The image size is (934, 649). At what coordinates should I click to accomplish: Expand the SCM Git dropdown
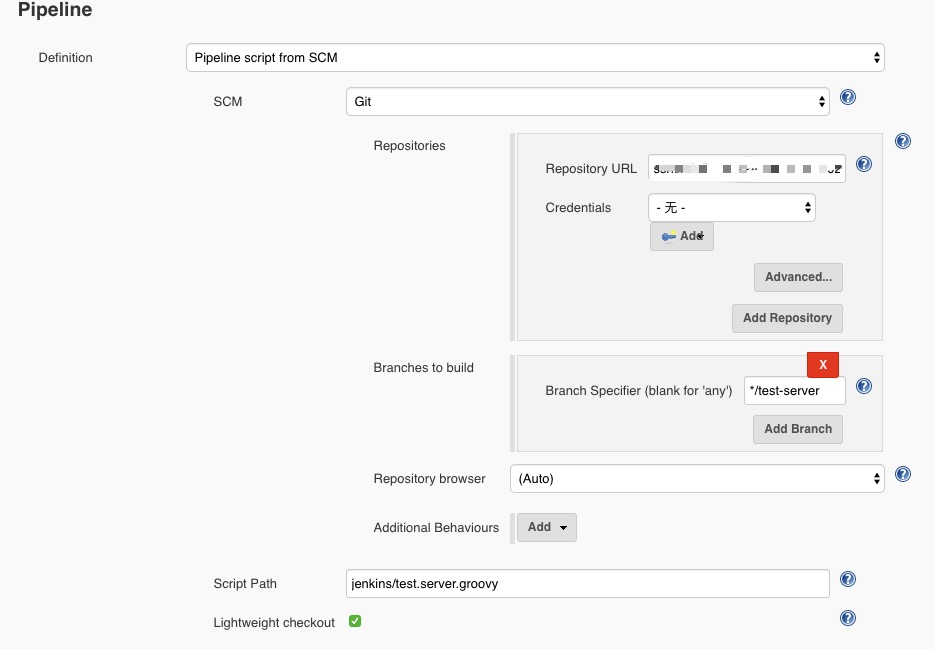(587, 101)
